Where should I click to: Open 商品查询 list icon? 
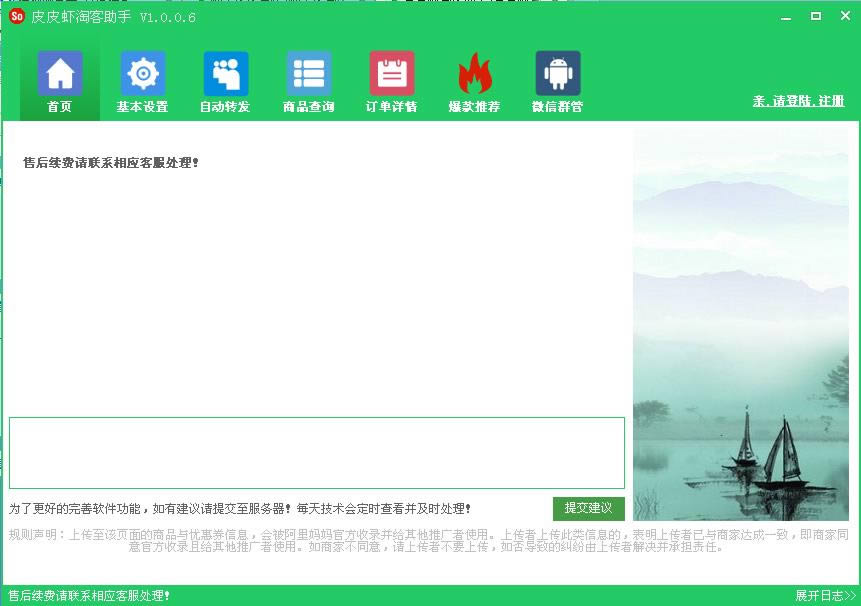309,74
